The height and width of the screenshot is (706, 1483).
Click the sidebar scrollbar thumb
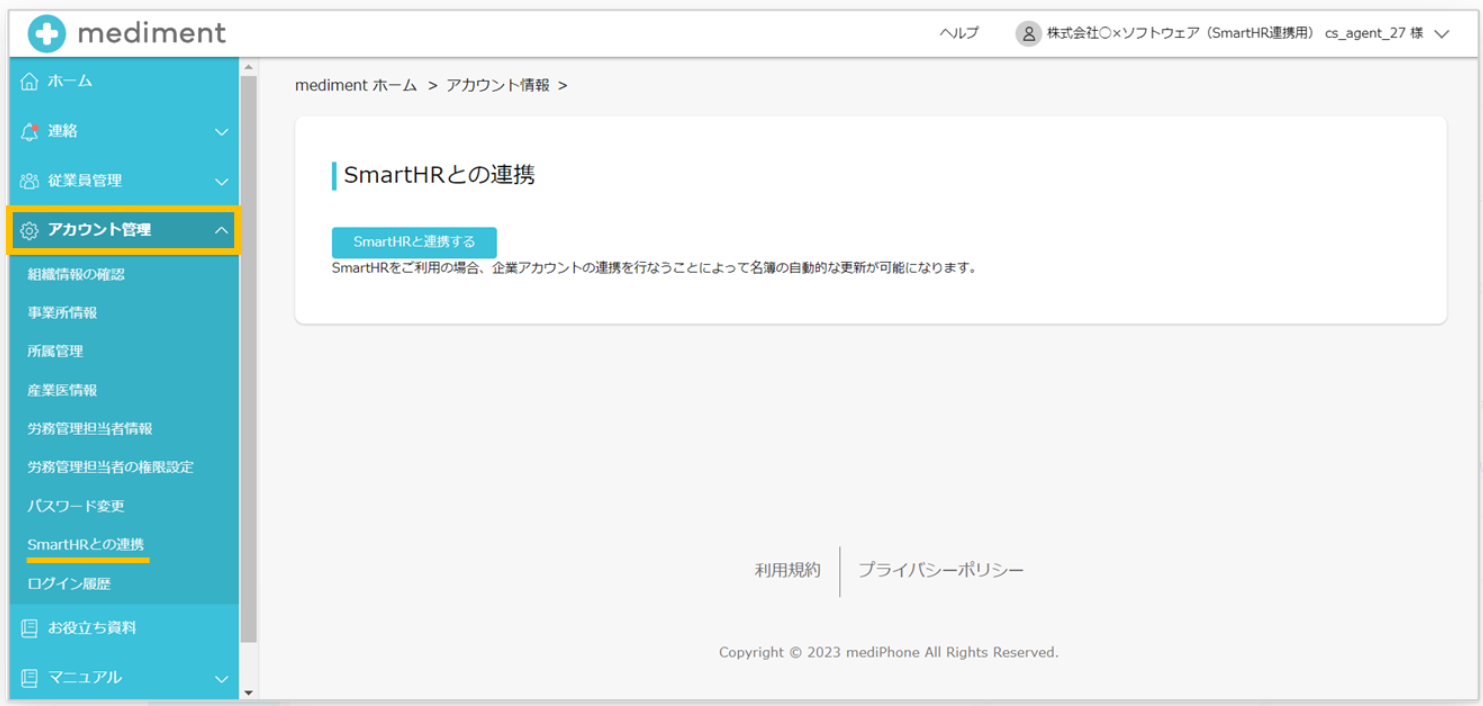pyautogui.click(x=248, y=358)
